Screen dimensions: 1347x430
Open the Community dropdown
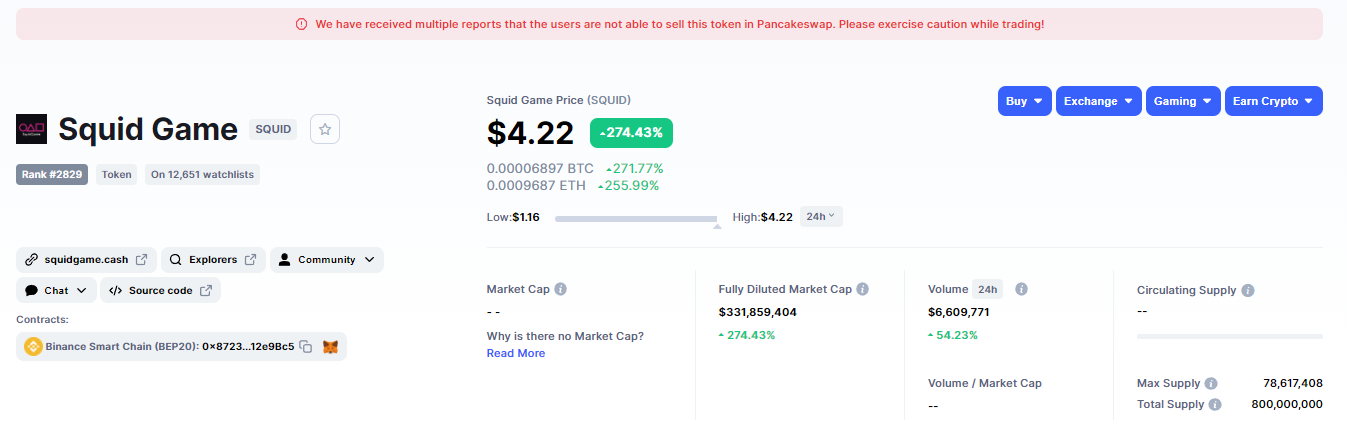click(x=327, y=260)
